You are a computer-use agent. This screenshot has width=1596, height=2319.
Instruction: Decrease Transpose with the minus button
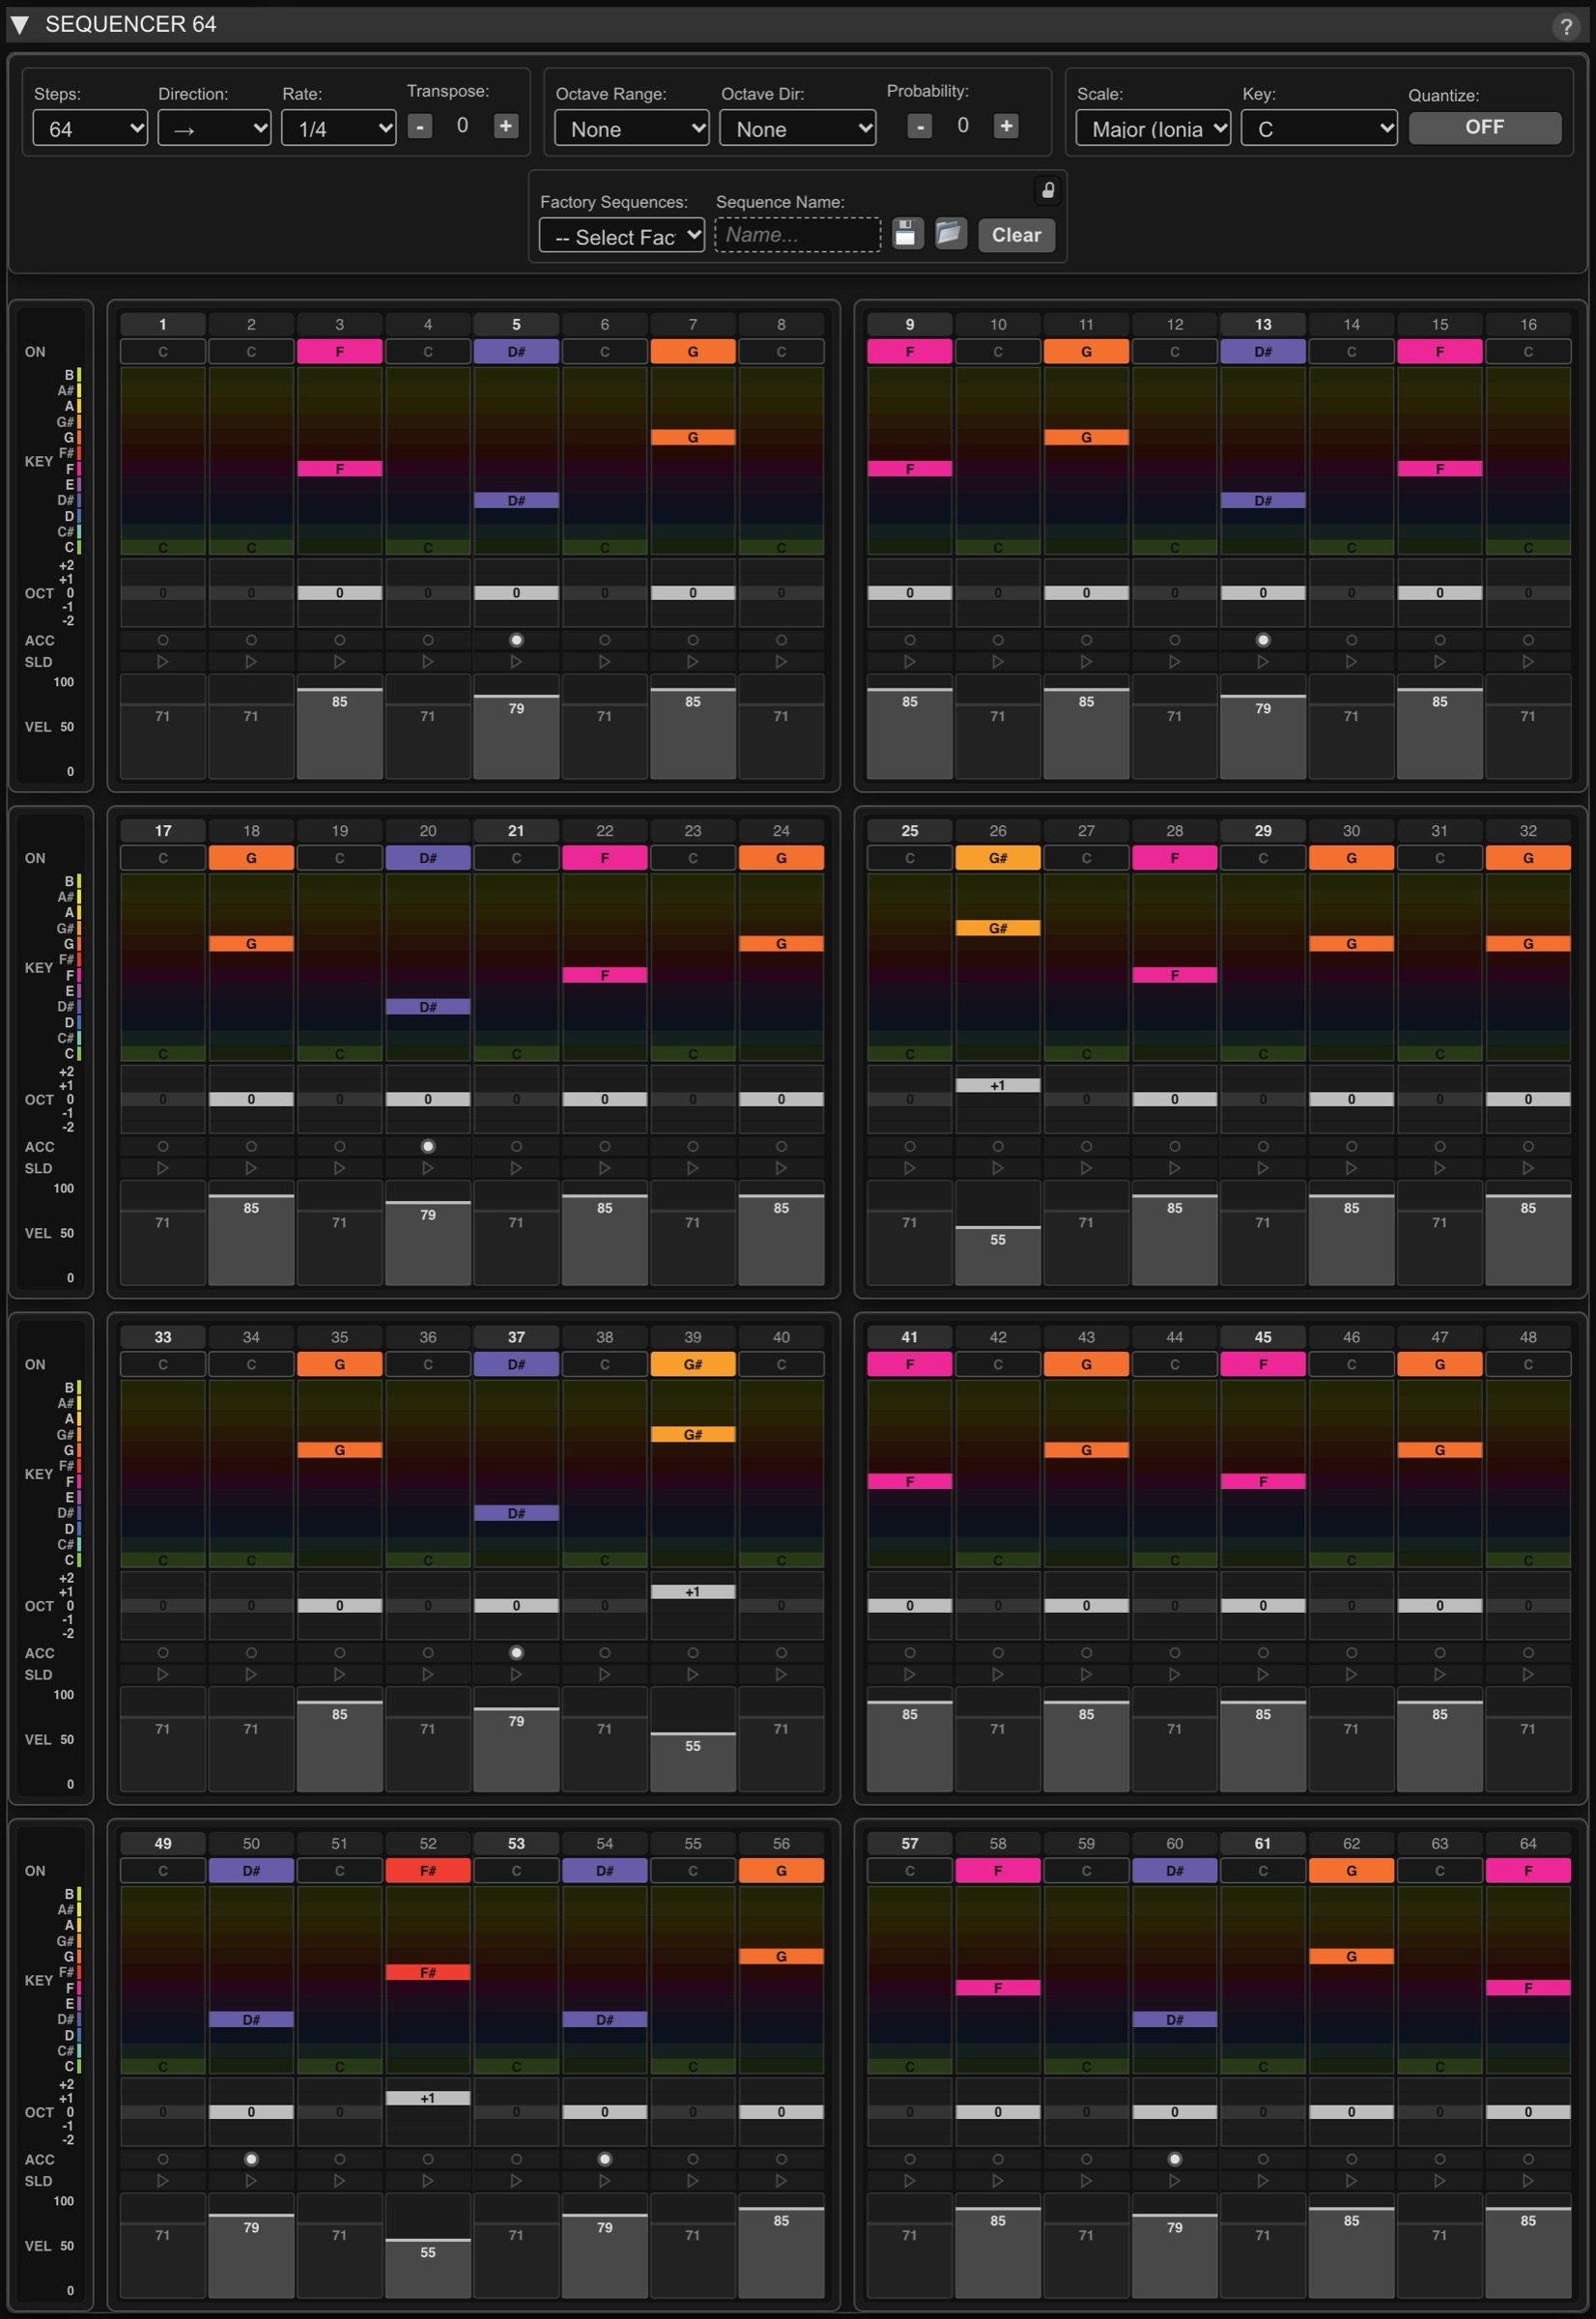point(420,126)
